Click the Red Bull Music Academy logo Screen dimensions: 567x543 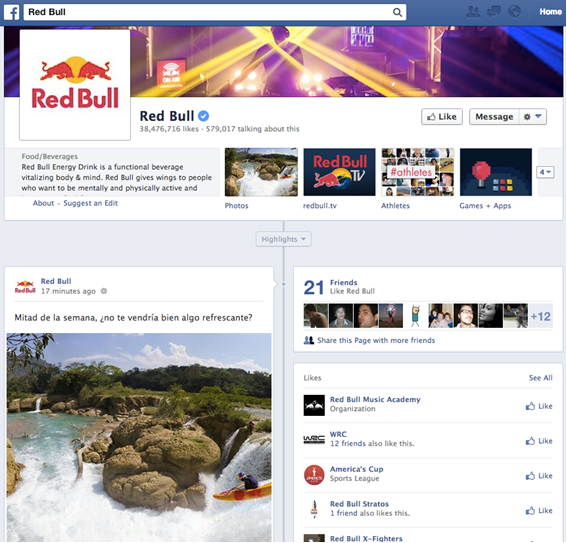tap(314, 405)
